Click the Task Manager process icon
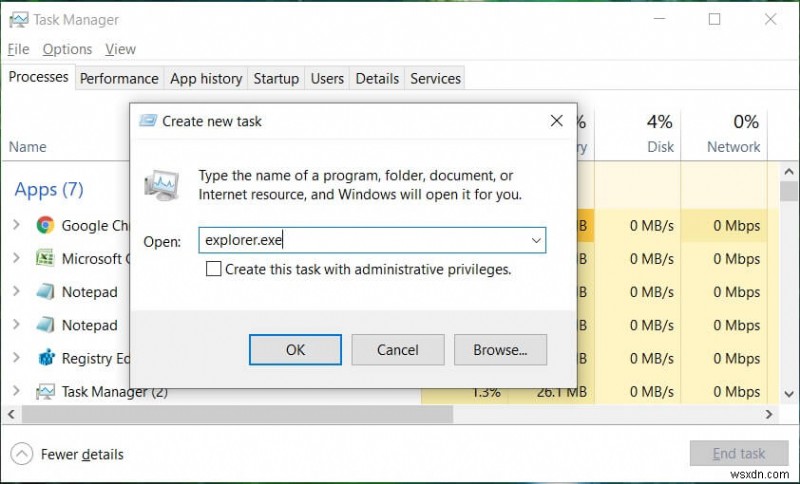Screen dimensions: 800x484 [45, 391]
